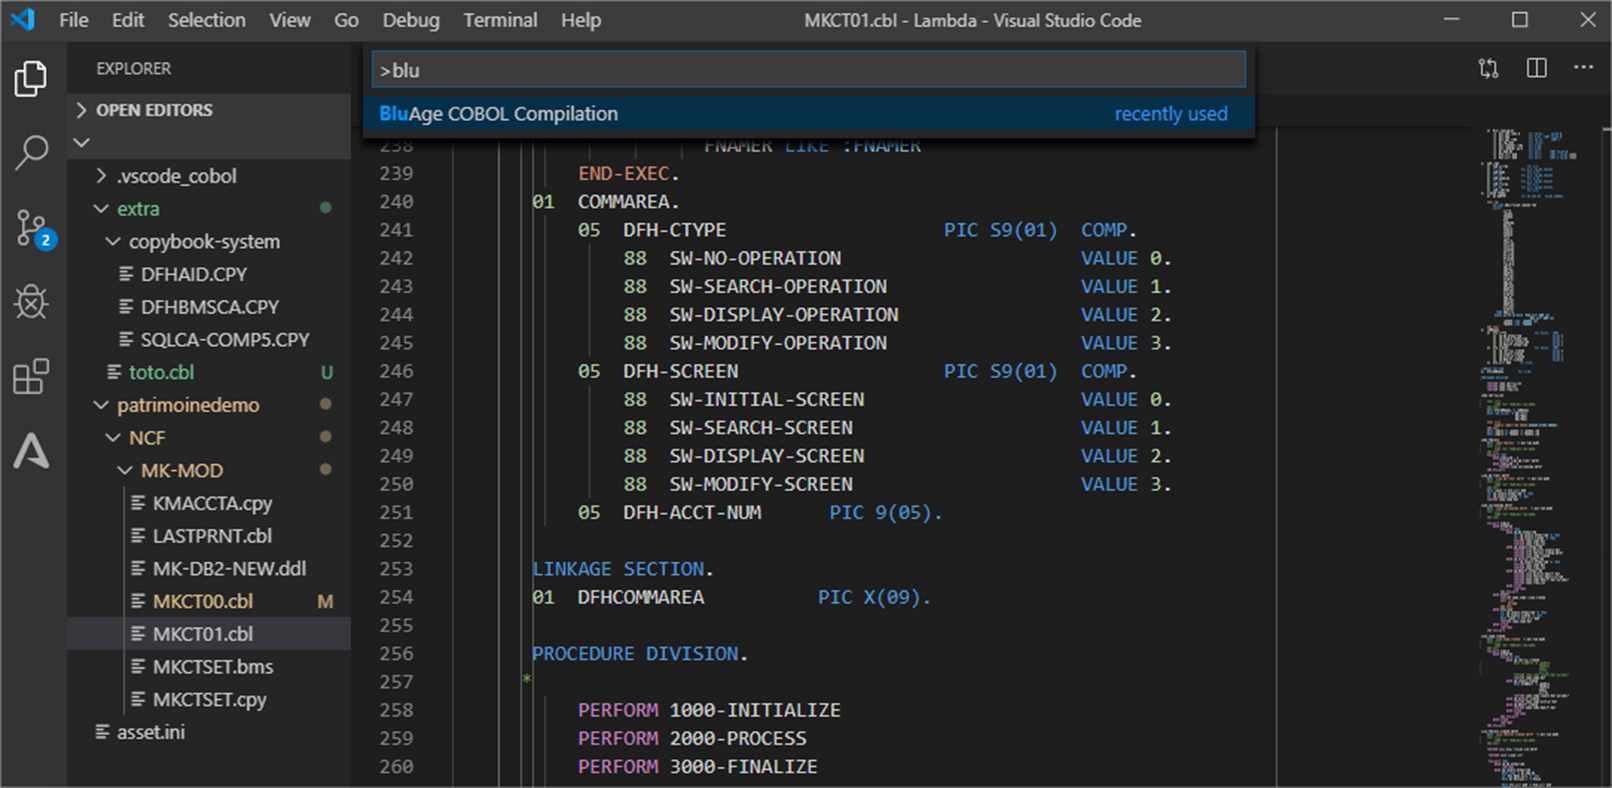The width and height of the screenshot is (1612, 788).
Task: Open the Selection menu
Action: tap(206, 20)
